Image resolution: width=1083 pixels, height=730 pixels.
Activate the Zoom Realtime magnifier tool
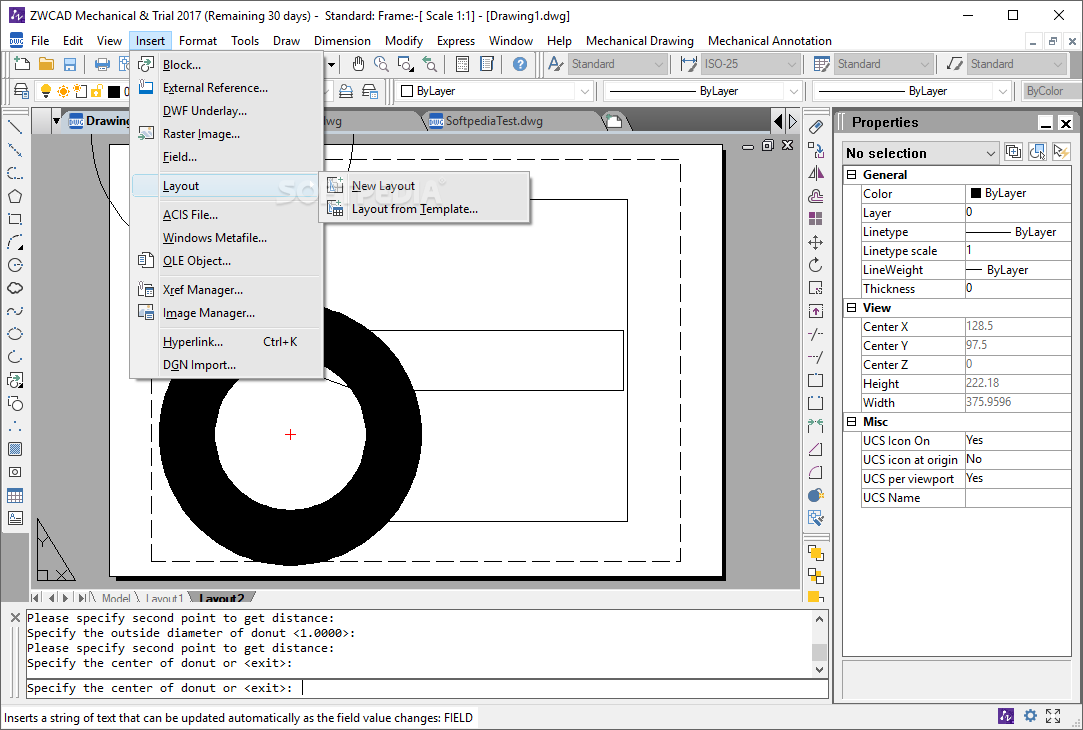tap(381, 64)
